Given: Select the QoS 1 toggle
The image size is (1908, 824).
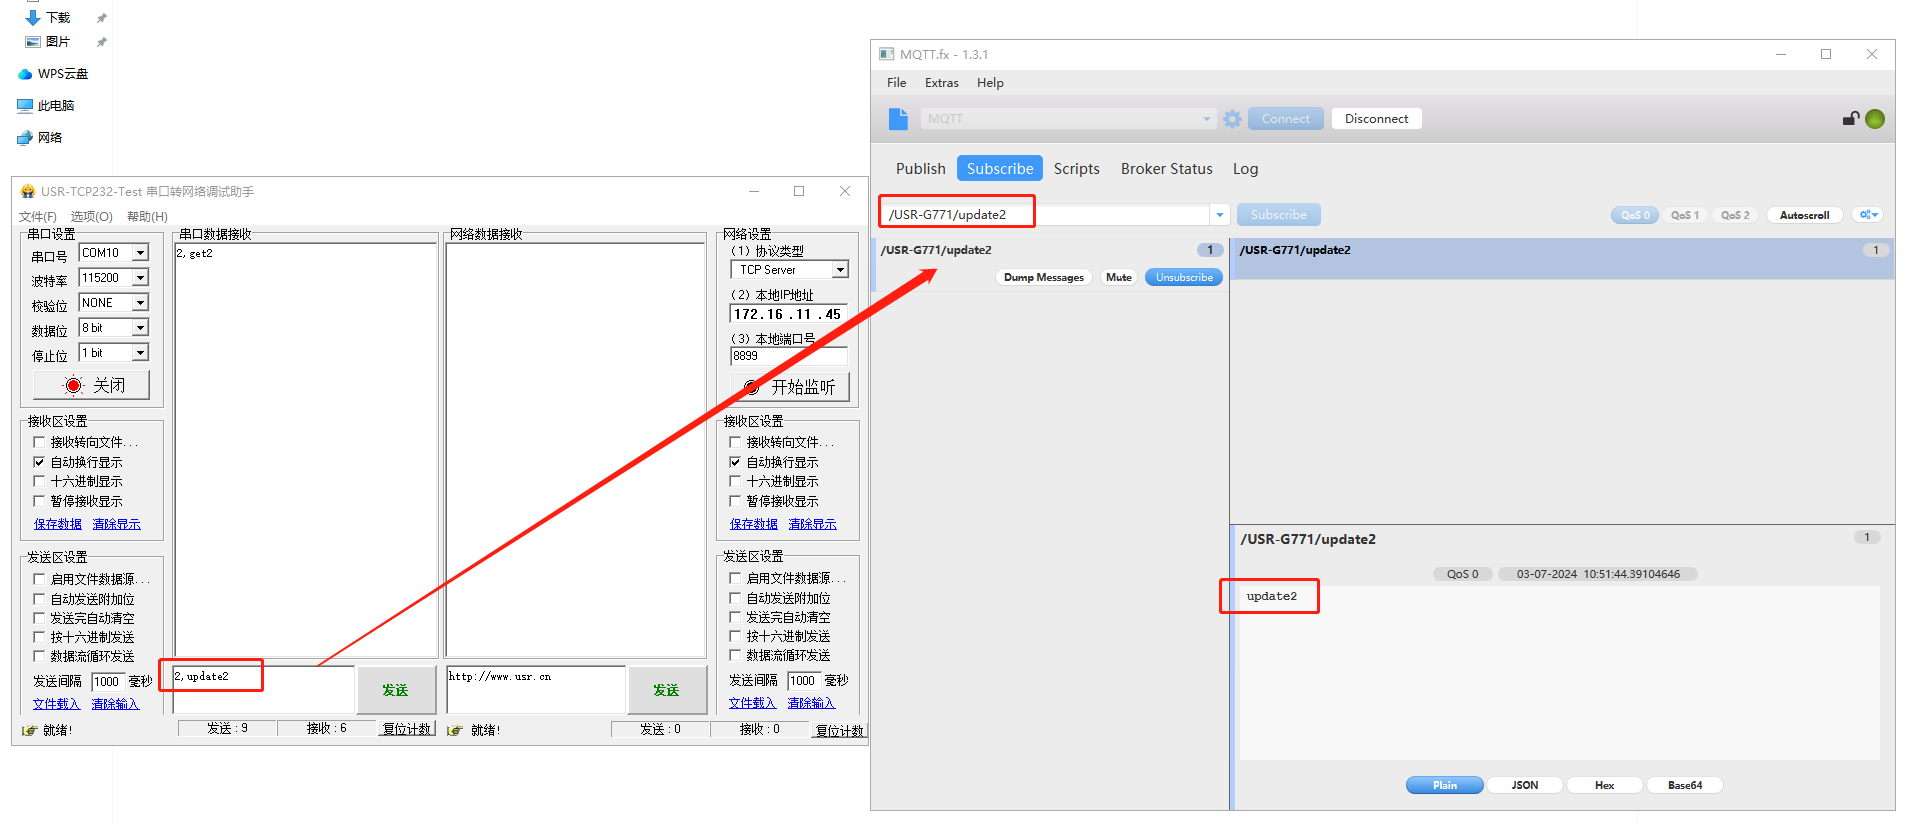Looking at the screenshot, I should 1684,215.
